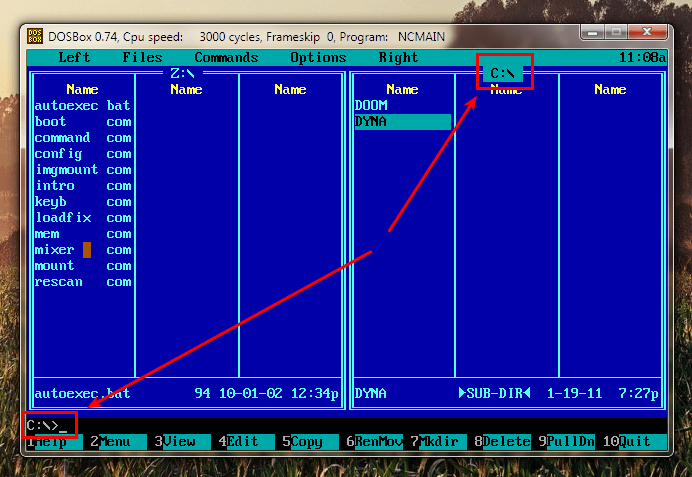Click the 8 Delete function key
Image resolution: width=692 pixels, height=477 pixels.
click(x=502, y=441)
